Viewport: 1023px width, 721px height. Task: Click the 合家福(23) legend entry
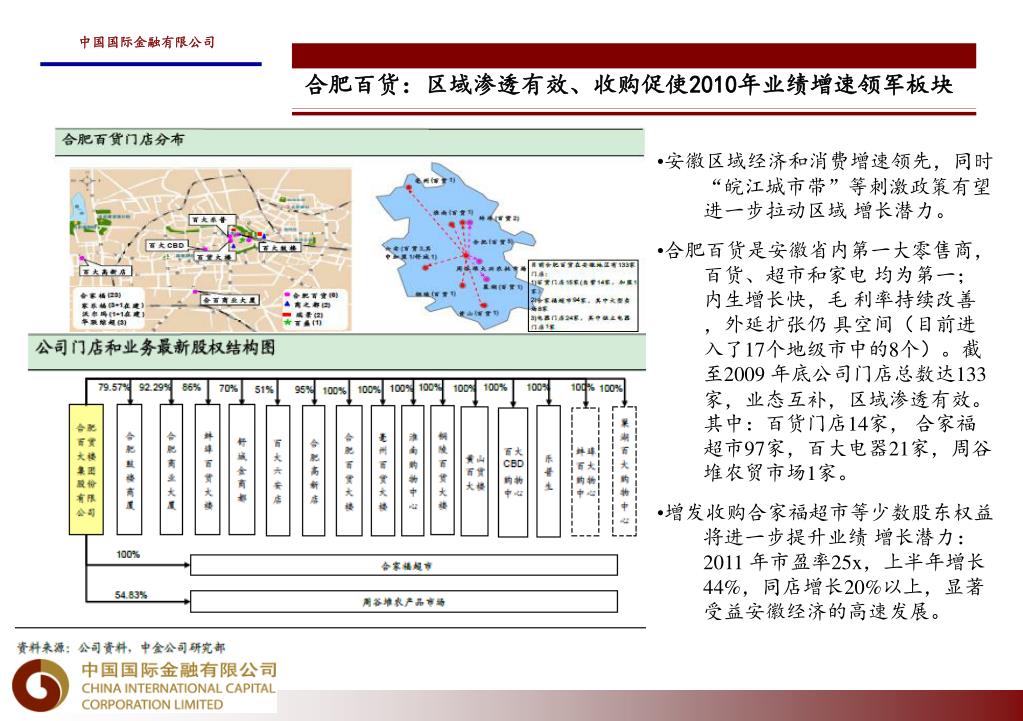[x=100, y=296]
